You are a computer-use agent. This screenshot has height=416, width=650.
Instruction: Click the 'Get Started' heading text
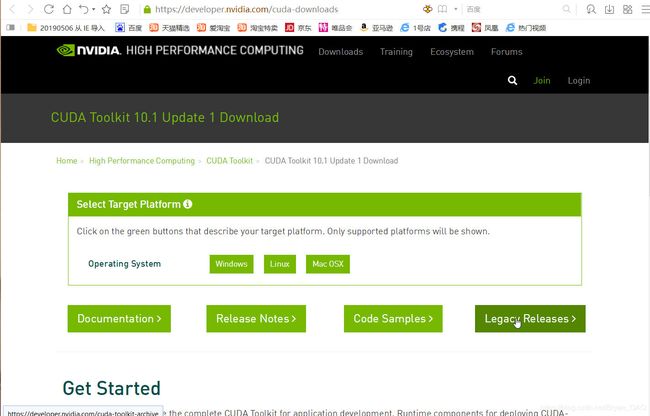pos(112,388)
